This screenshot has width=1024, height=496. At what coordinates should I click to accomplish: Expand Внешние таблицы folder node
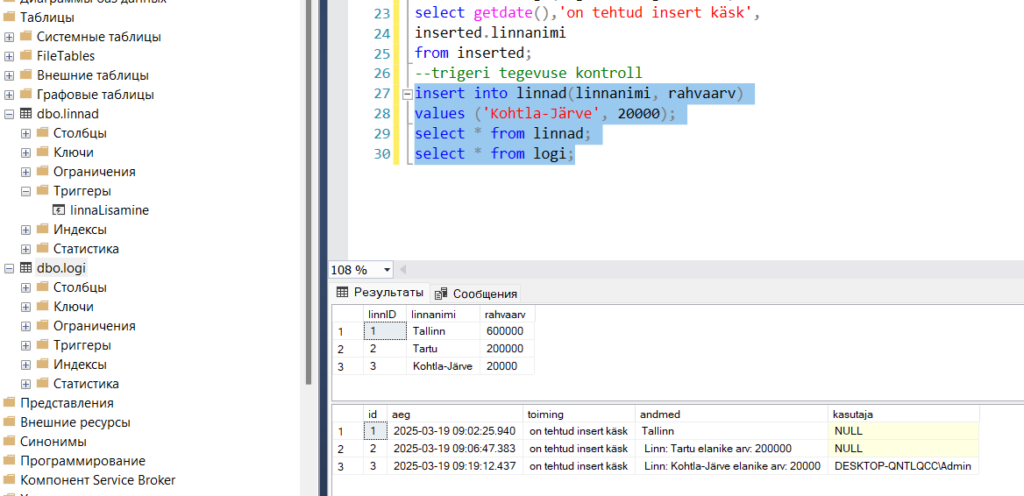9,76
